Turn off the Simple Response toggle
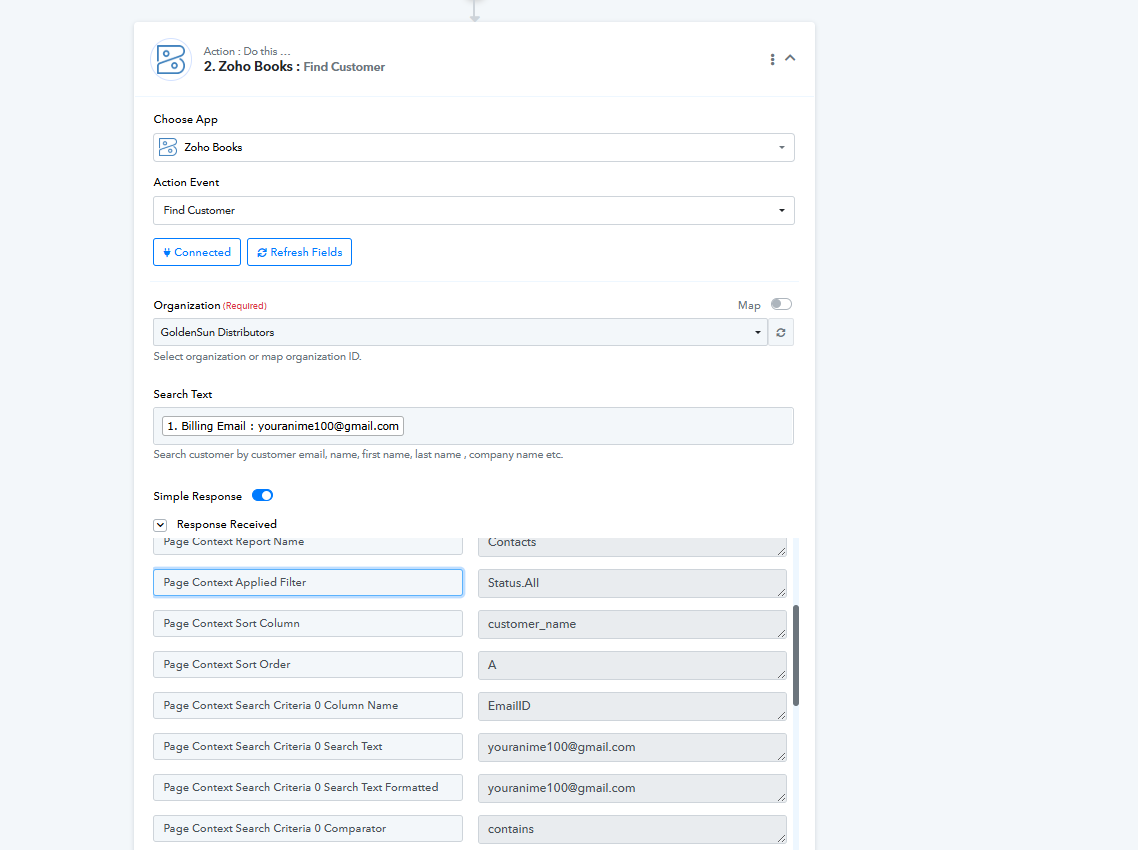 pos(262,496)
